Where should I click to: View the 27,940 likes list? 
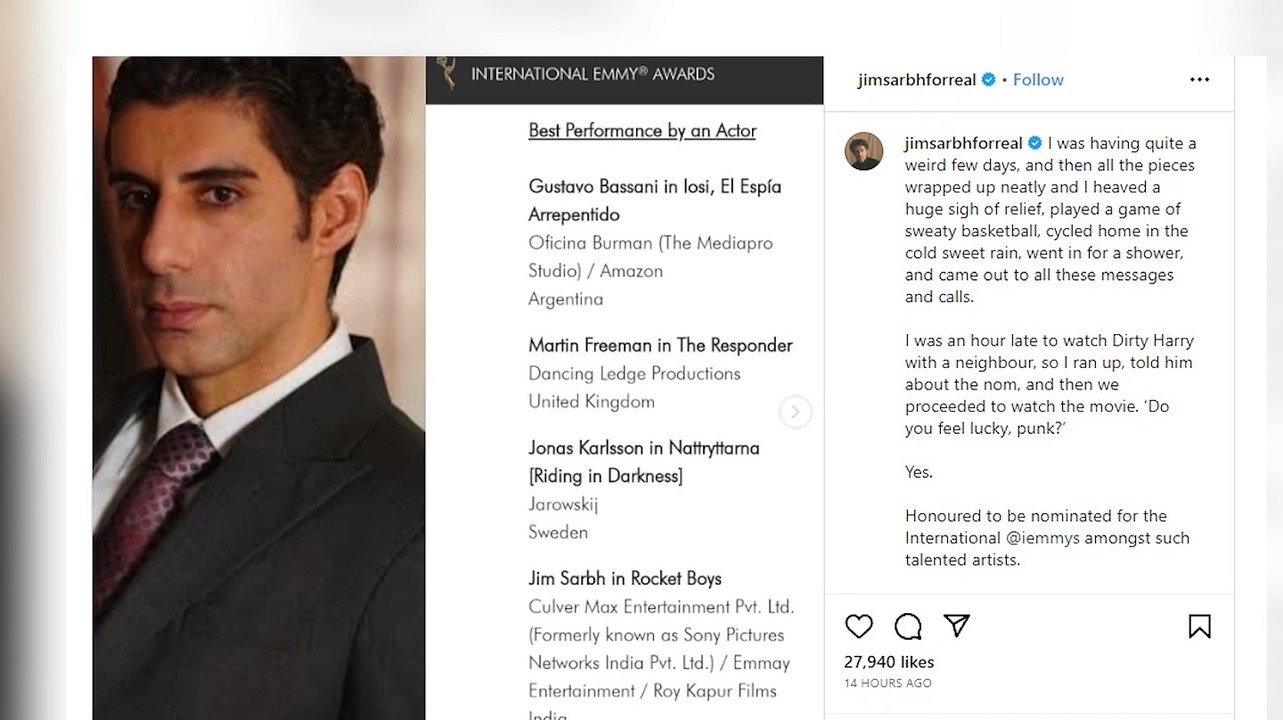(889, 662)
